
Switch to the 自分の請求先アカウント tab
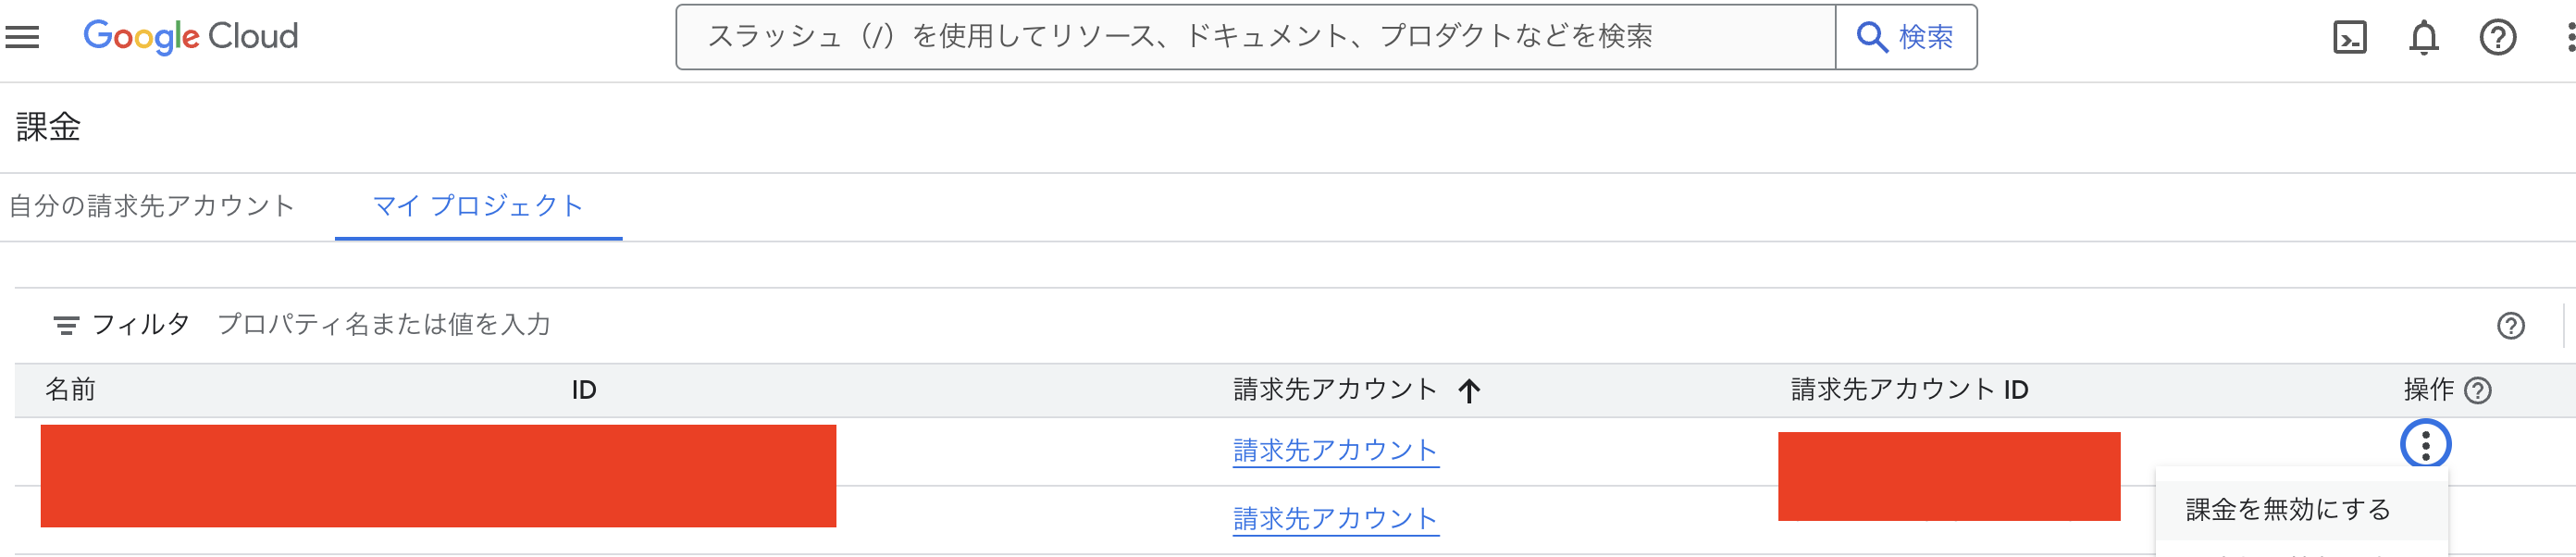[151, 205]
